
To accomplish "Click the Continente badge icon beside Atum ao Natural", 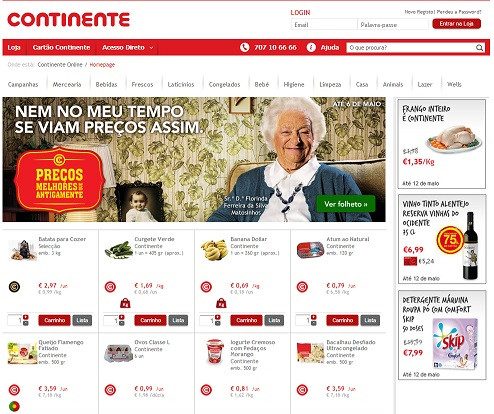I will [x=302, y=287].
